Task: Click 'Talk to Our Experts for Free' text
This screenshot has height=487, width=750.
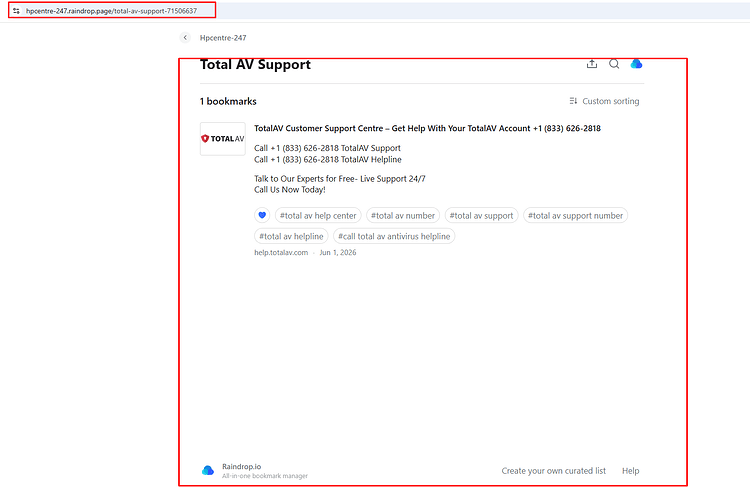Action: click(305, 178)
